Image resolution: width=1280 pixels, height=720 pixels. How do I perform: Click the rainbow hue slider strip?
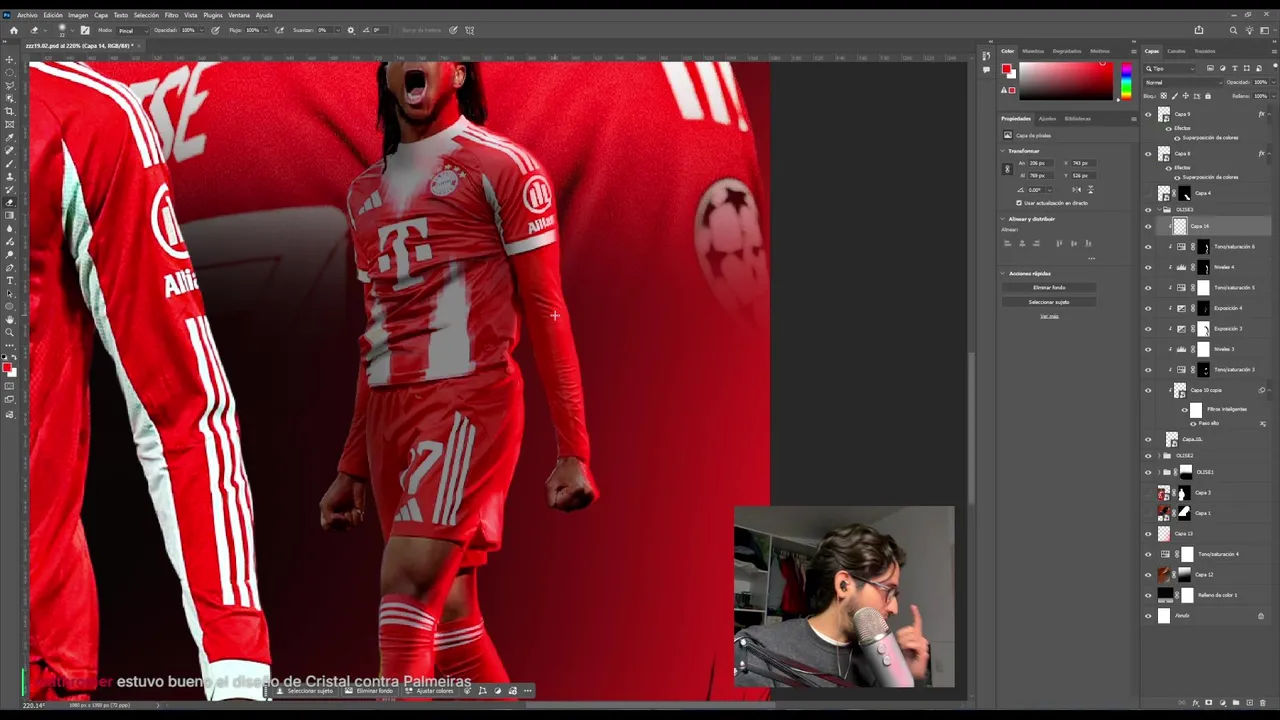click(x=1126, y=81)
